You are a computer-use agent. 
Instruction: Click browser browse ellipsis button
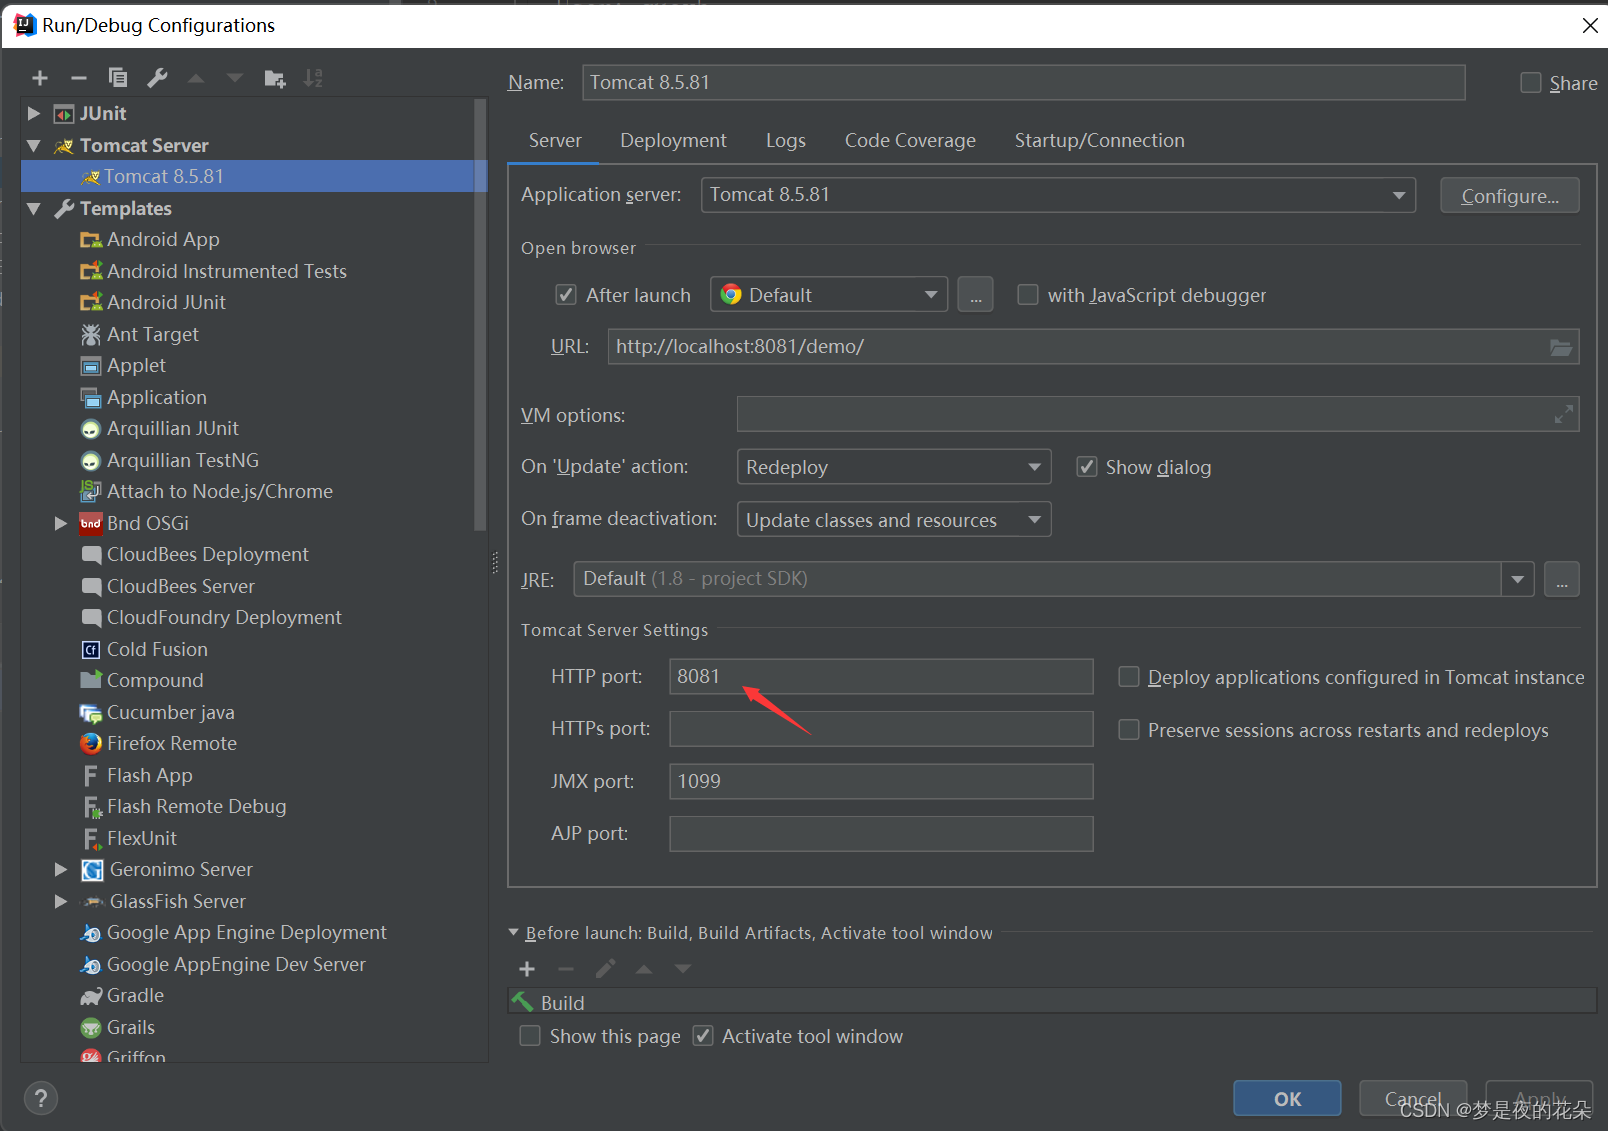975,295
